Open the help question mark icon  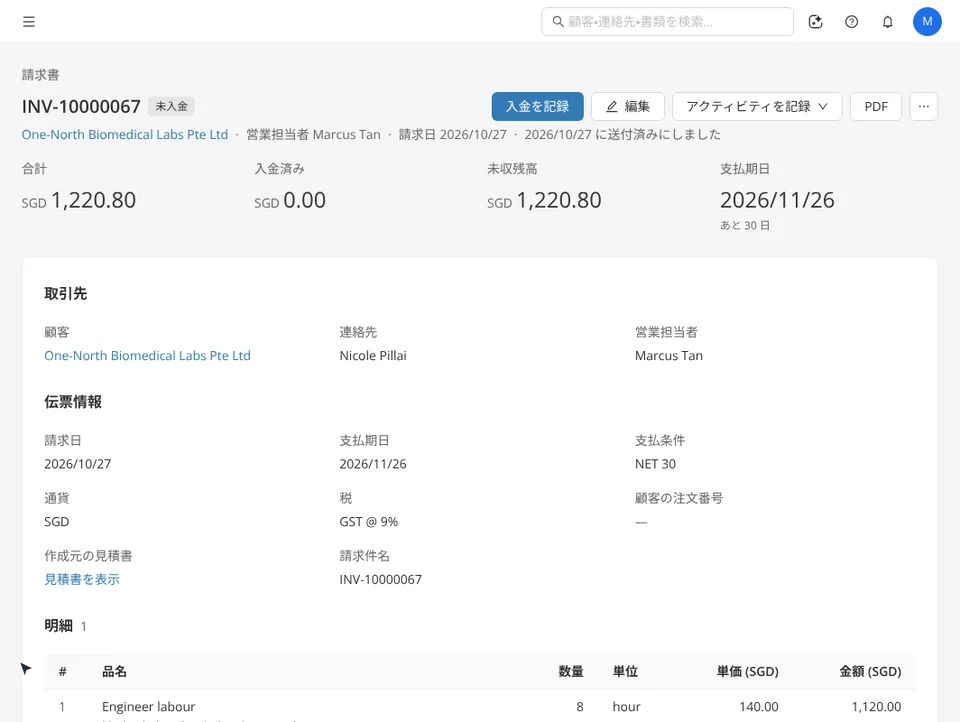pyautogui.click(x=852, y=22)
